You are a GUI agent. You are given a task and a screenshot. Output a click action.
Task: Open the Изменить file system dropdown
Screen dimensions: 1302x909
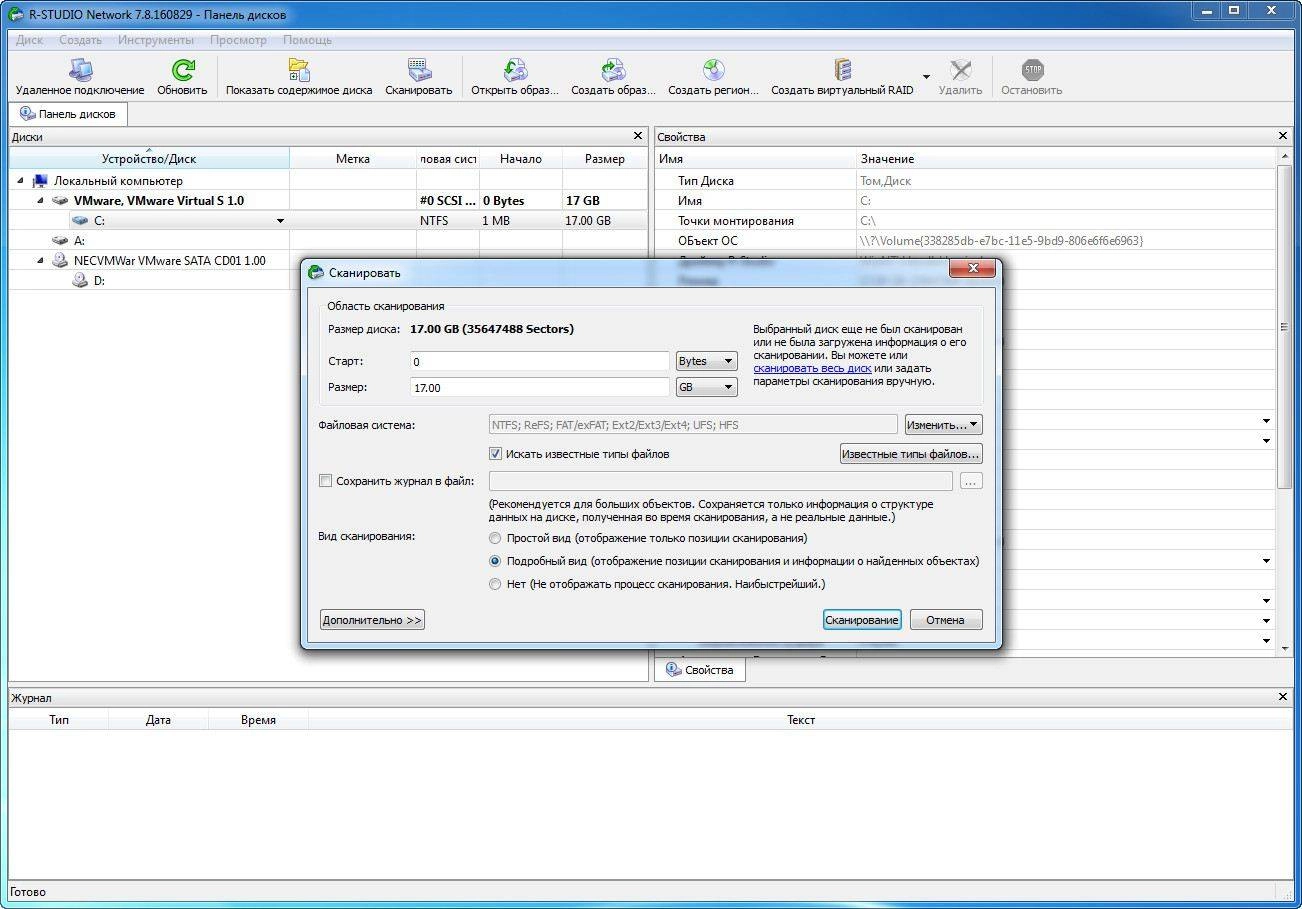943,425
